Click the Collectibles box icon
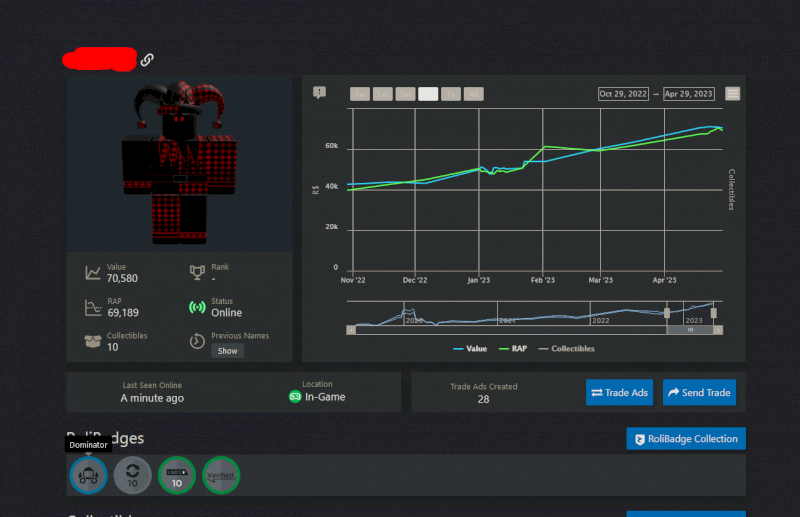The image size is (800, 517). point(93,341)
